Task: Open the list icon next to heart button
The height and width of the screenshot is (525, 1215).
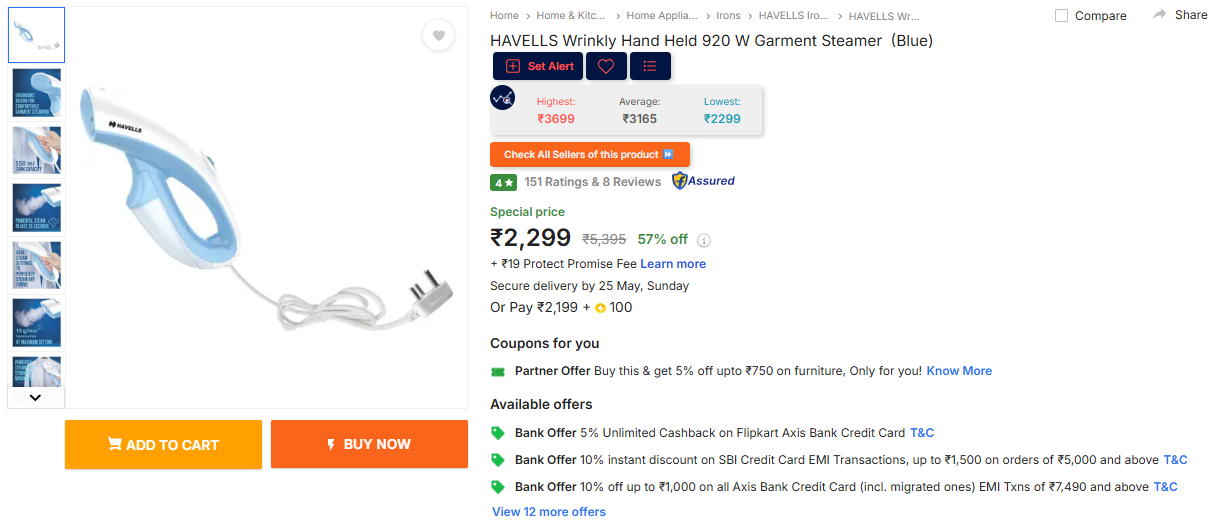Action: pos(650,66)
